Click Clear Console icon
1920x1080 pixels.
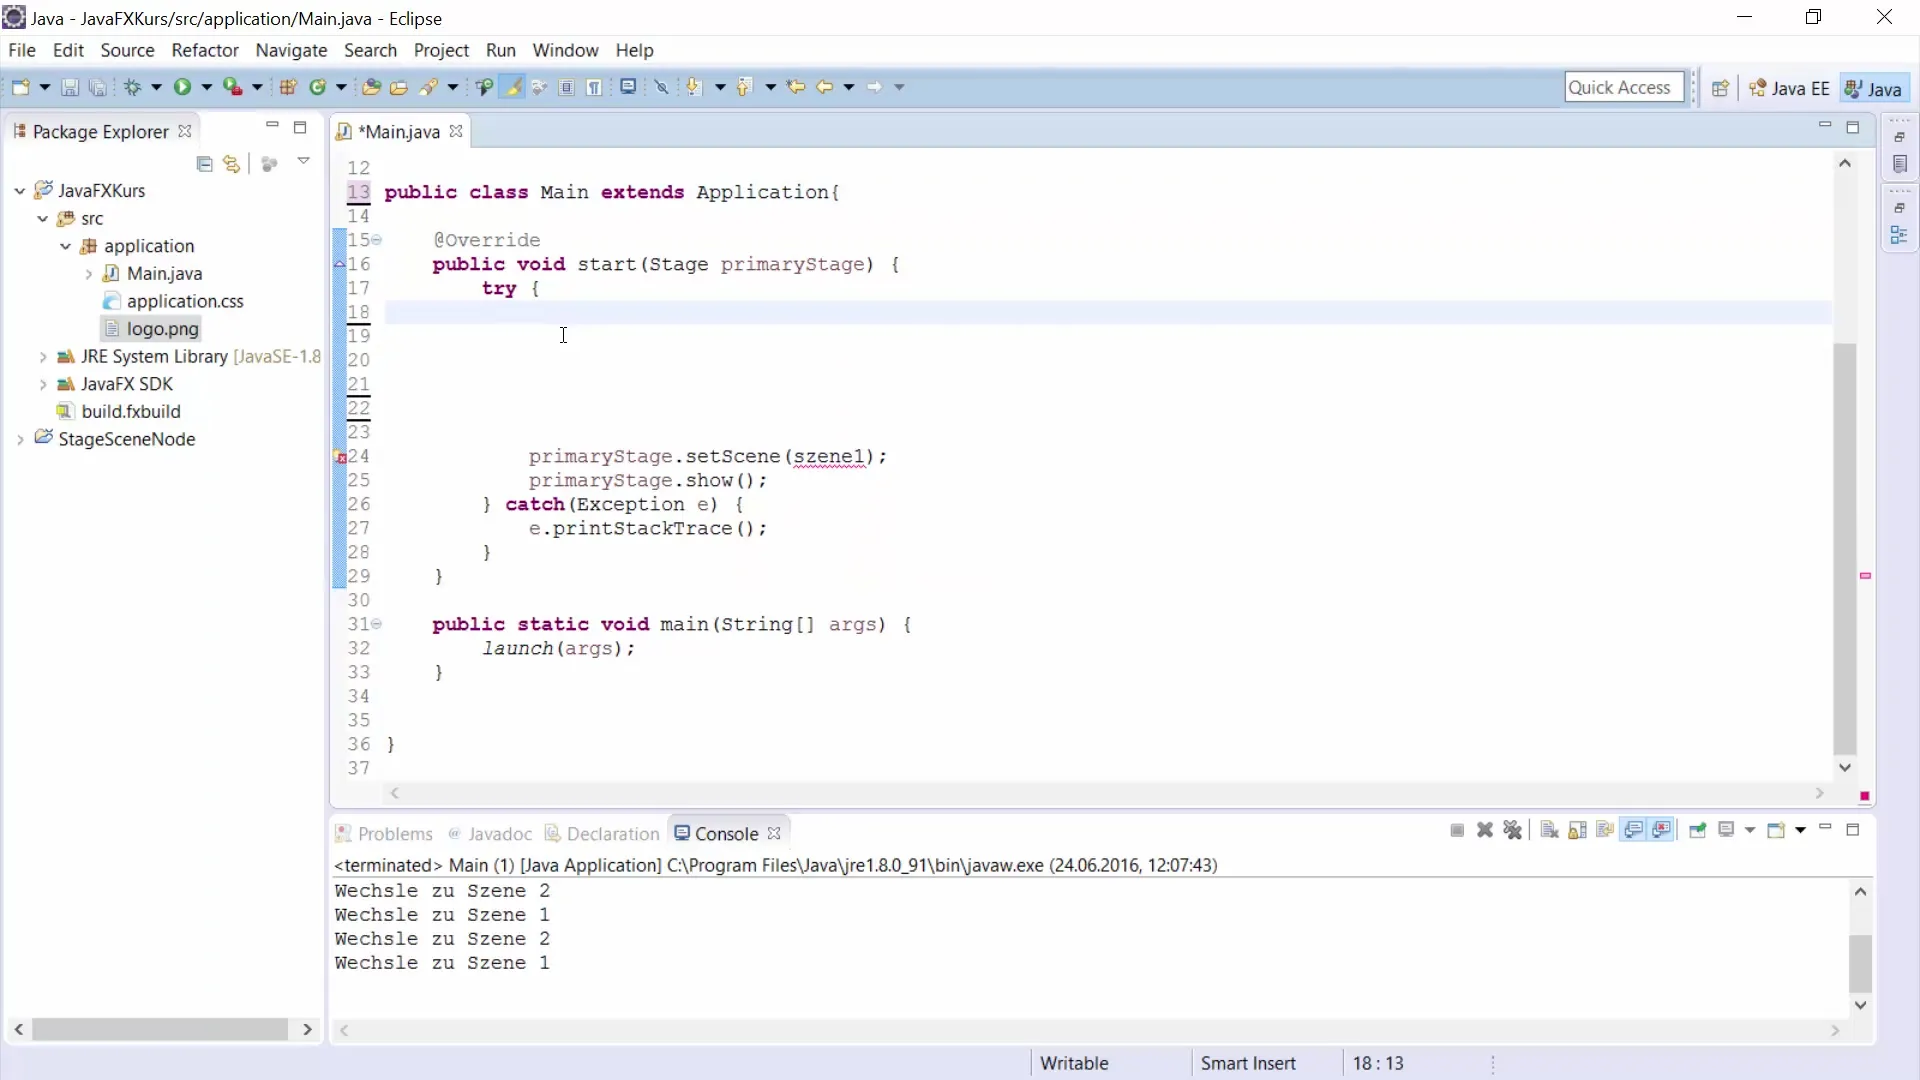pos(1549,830)
